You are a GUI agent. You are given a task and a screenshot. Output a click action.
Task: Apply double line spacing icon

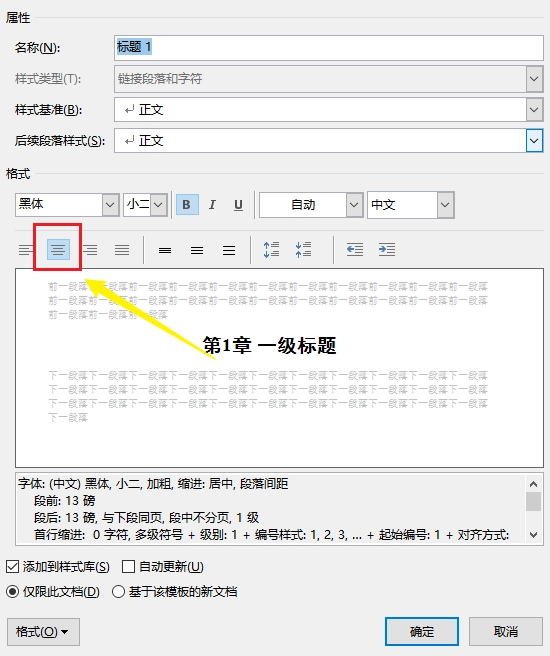(x=229, y=250)
